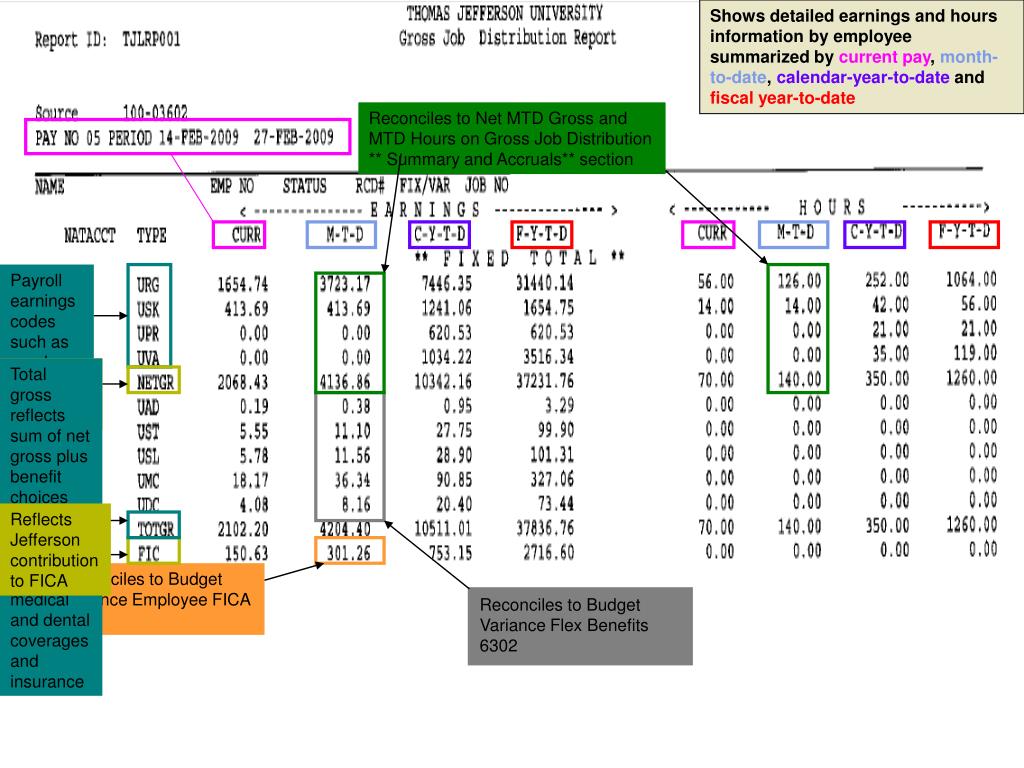Select the C-Y-T-D header under EARNINGS
Viewport: 1024px width, 768px height.
click(x=439, y=234)
